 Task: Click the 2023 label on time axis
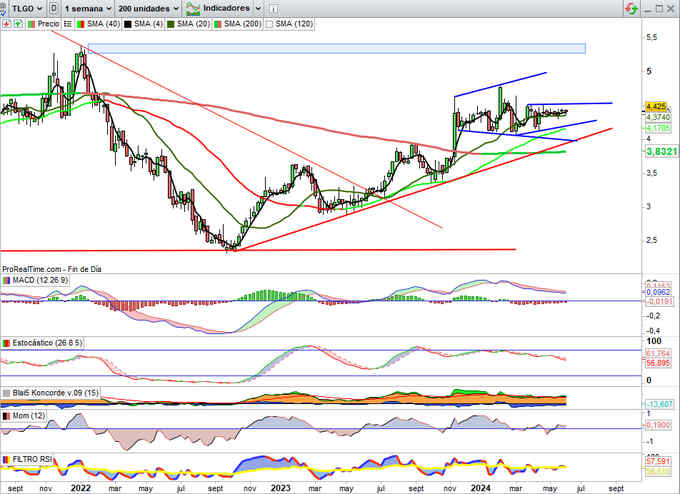pyautogui.click(x=281, y=488)
